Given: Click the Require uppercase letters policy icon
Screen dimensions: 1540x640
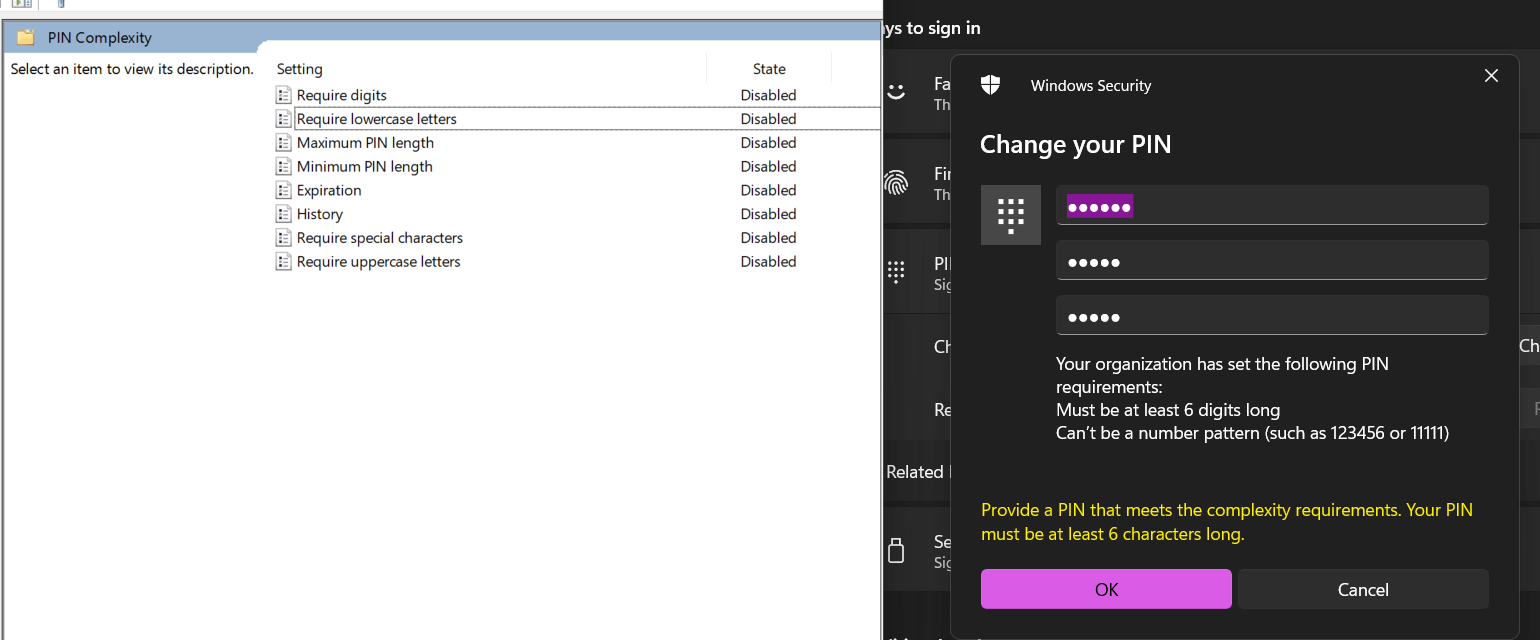Looking at the screenshot, I should point(284,262).
